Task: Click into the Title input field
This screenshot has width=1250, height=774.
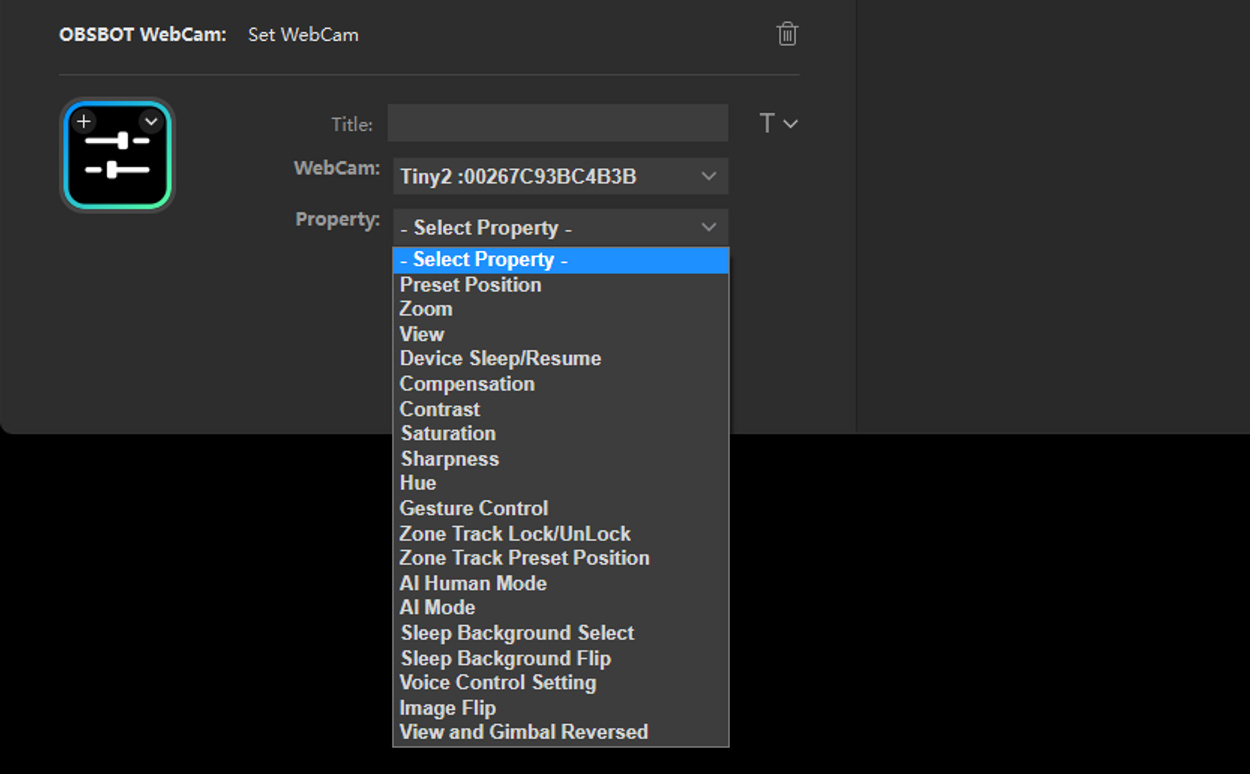Action: pos(557,123)
